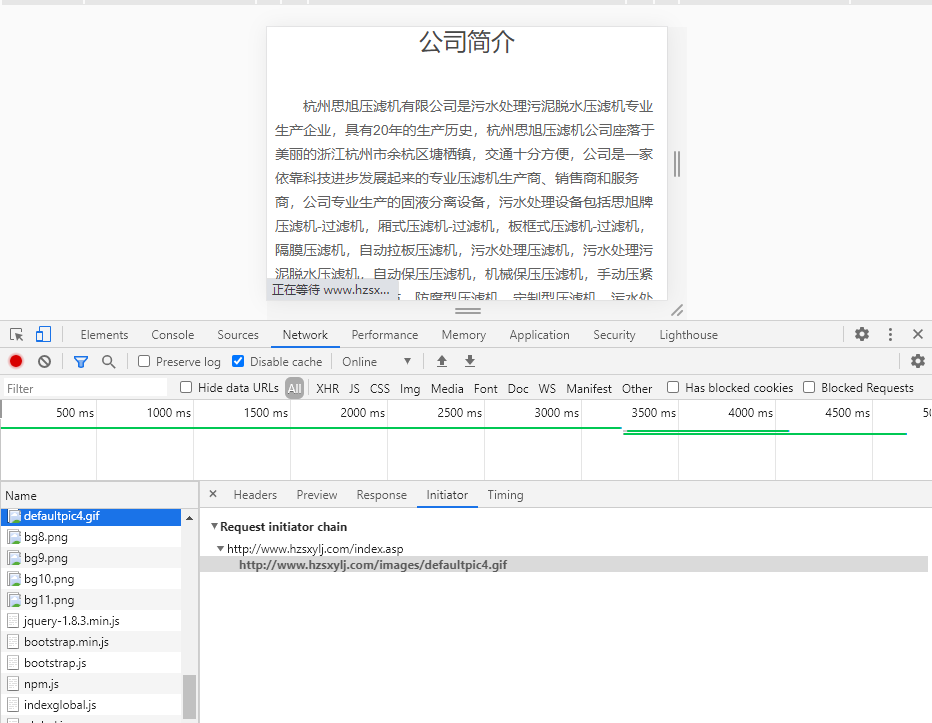Import HAR file upload arrow icon
The image size is (932, 723).
point(442,361)
